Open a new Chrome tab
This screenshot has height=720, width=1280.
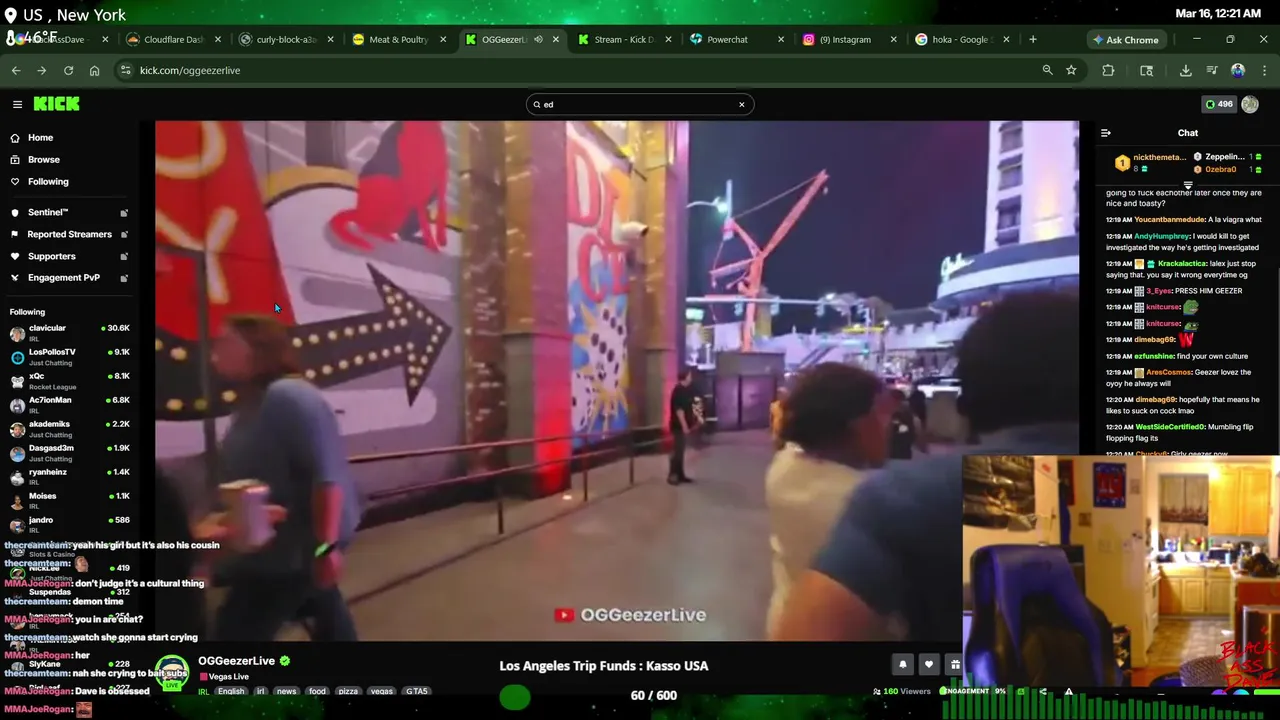coord(1033,39)
